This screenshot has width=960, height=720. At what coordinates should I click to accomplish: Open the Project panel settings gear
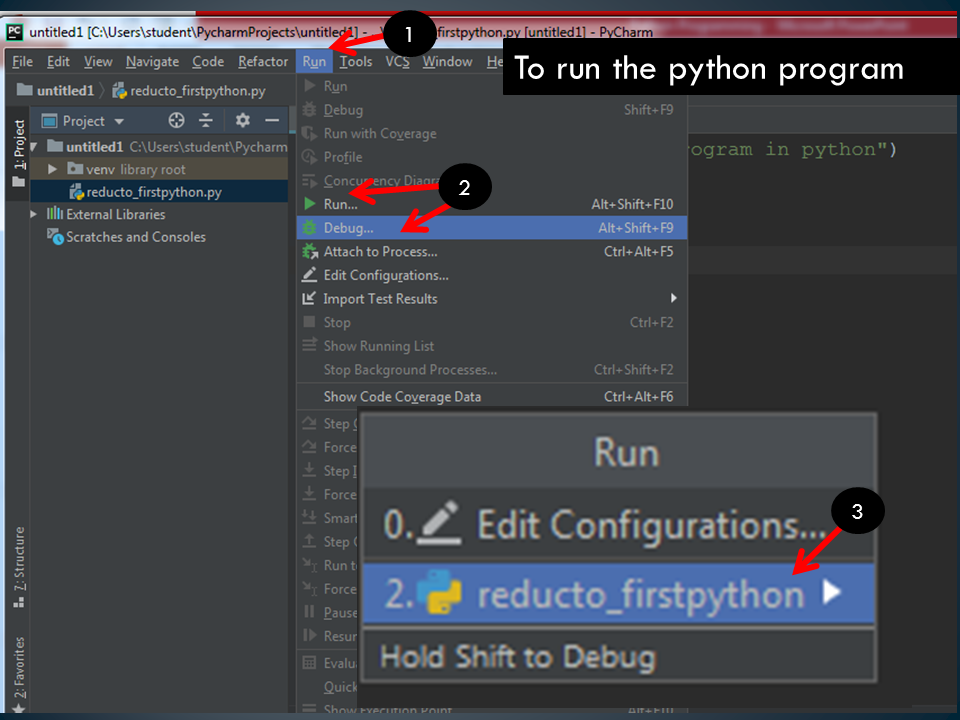pos(240,120)
